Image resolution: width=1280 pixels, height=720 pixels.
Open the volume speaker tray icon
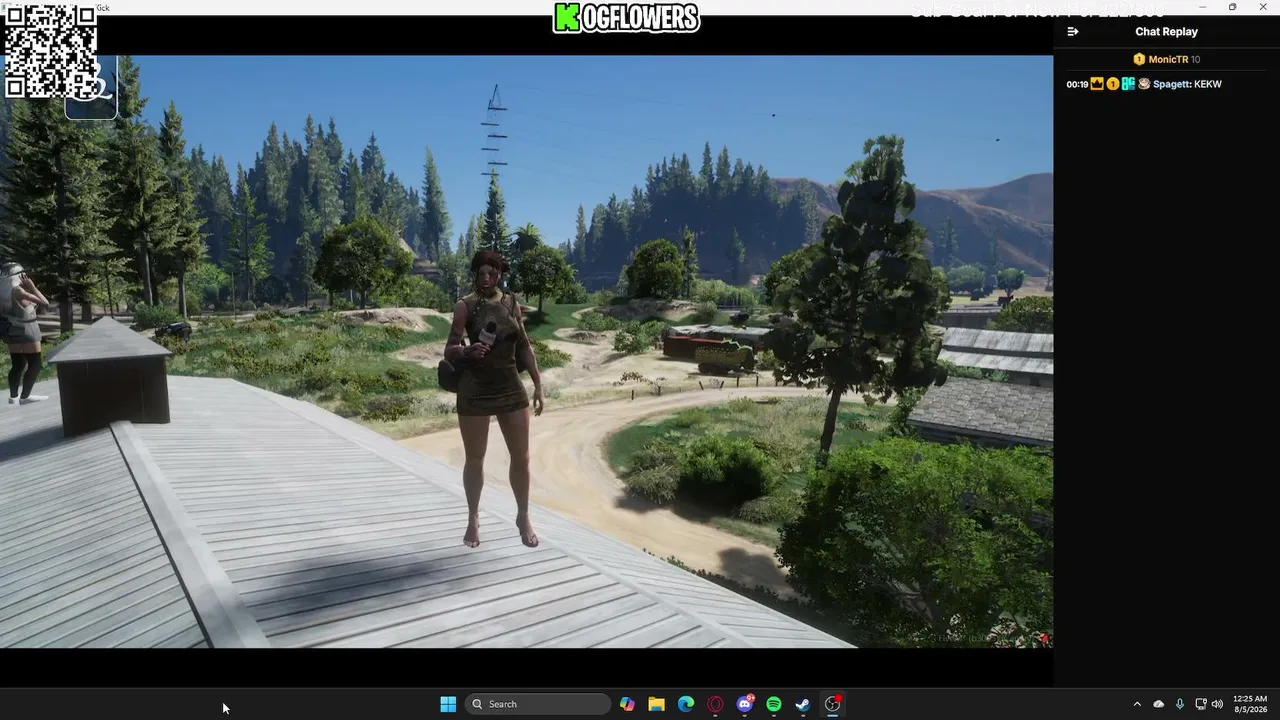coord(1217,704)
